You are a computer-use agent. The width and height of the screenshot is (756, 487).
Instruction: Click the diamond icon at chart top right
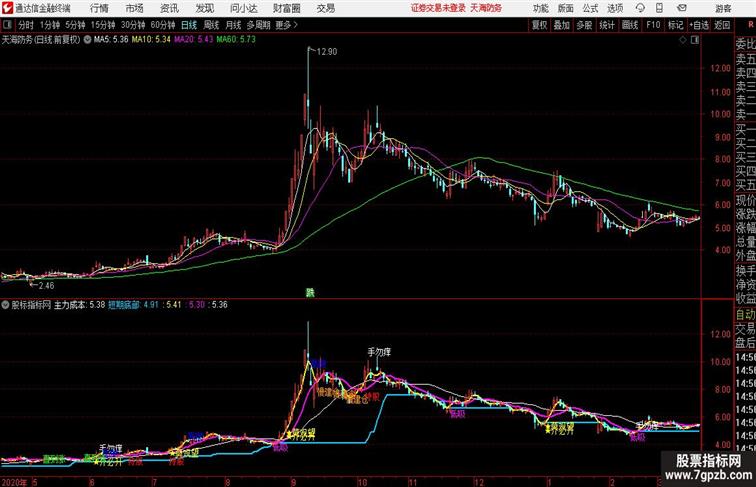pyautogui.click(x=683, y=40)
